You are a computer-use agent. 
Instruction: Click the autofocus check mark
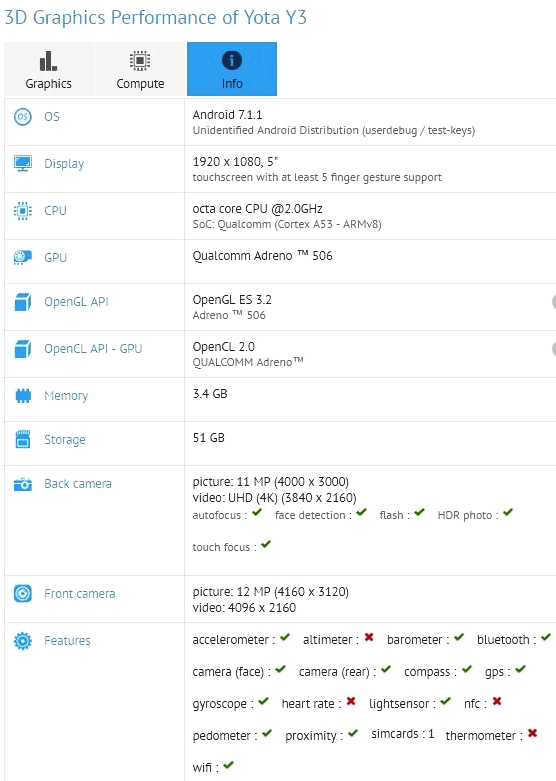pyautogui.click(x=257, y=513)
